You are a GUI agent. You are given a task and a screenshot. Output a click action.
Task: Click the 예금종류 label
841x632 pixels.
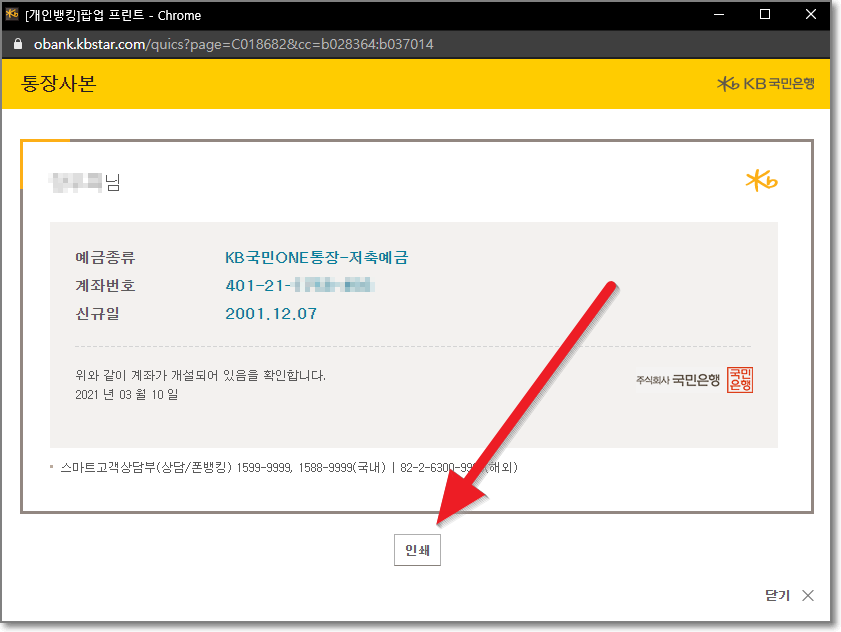point(105,258)
